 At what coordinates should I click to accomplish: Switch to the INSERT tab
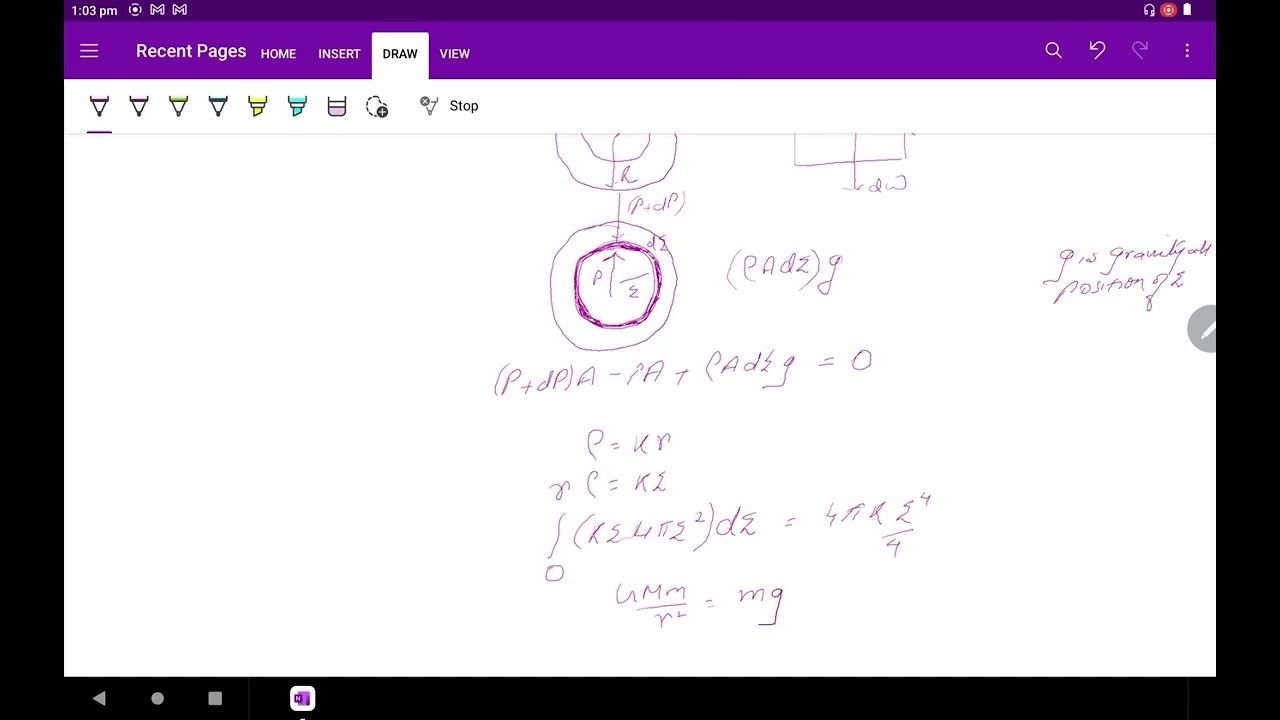click(x=339, y=54)
